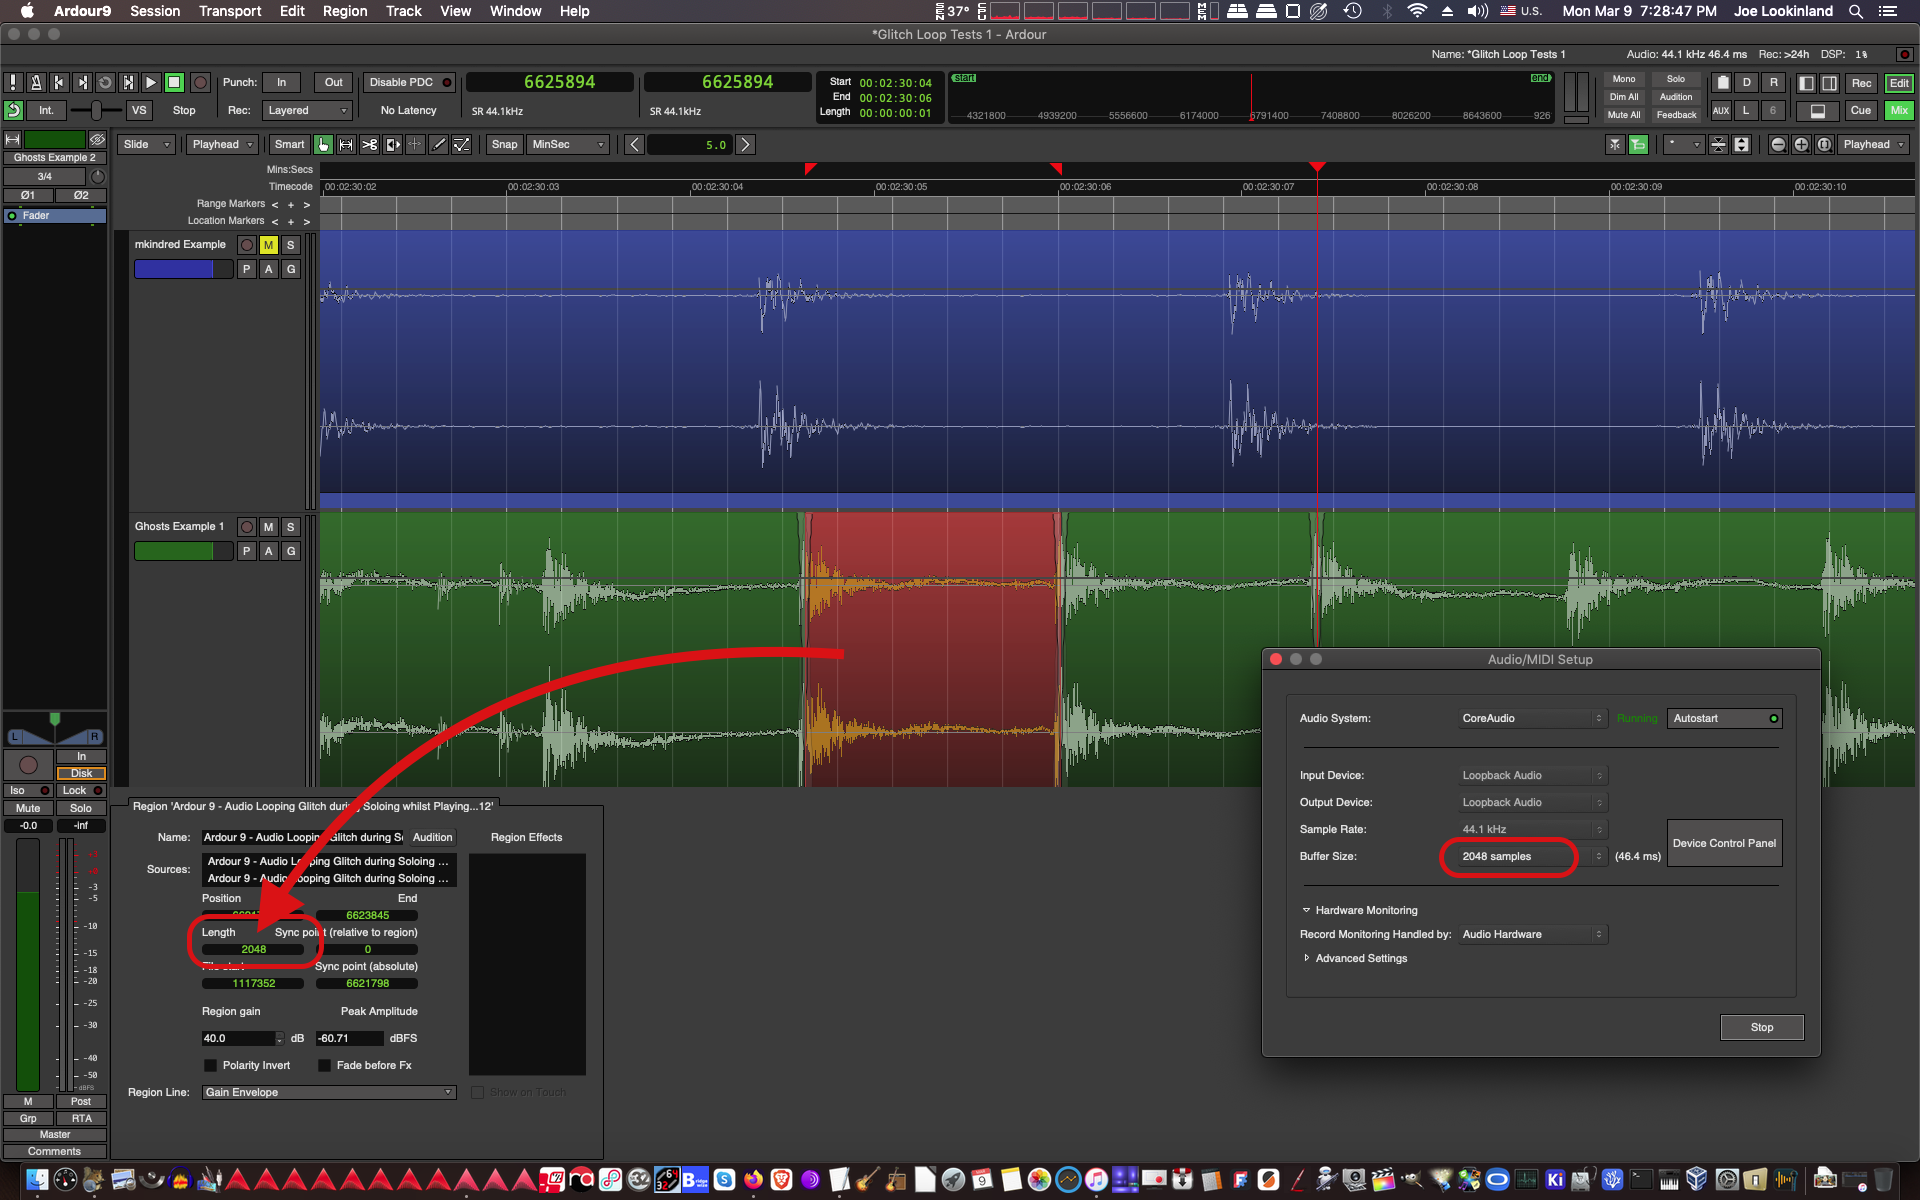Unmute the mkindred Example track

coord(268,245)
